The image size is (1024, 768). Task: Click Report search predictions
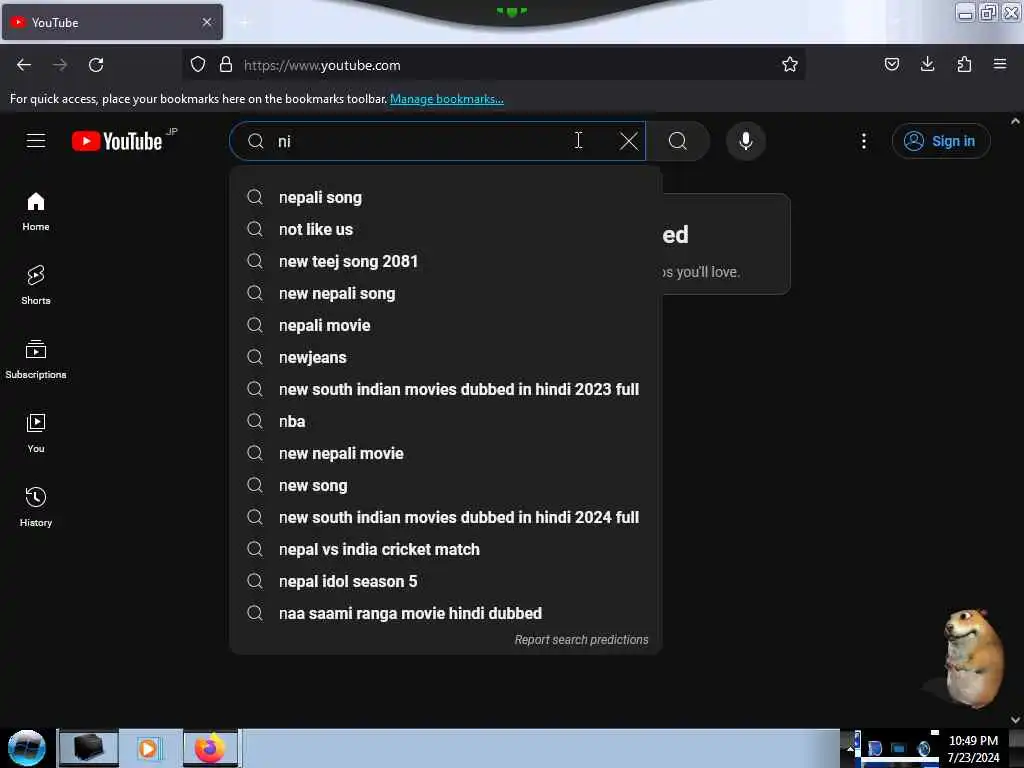581,640
